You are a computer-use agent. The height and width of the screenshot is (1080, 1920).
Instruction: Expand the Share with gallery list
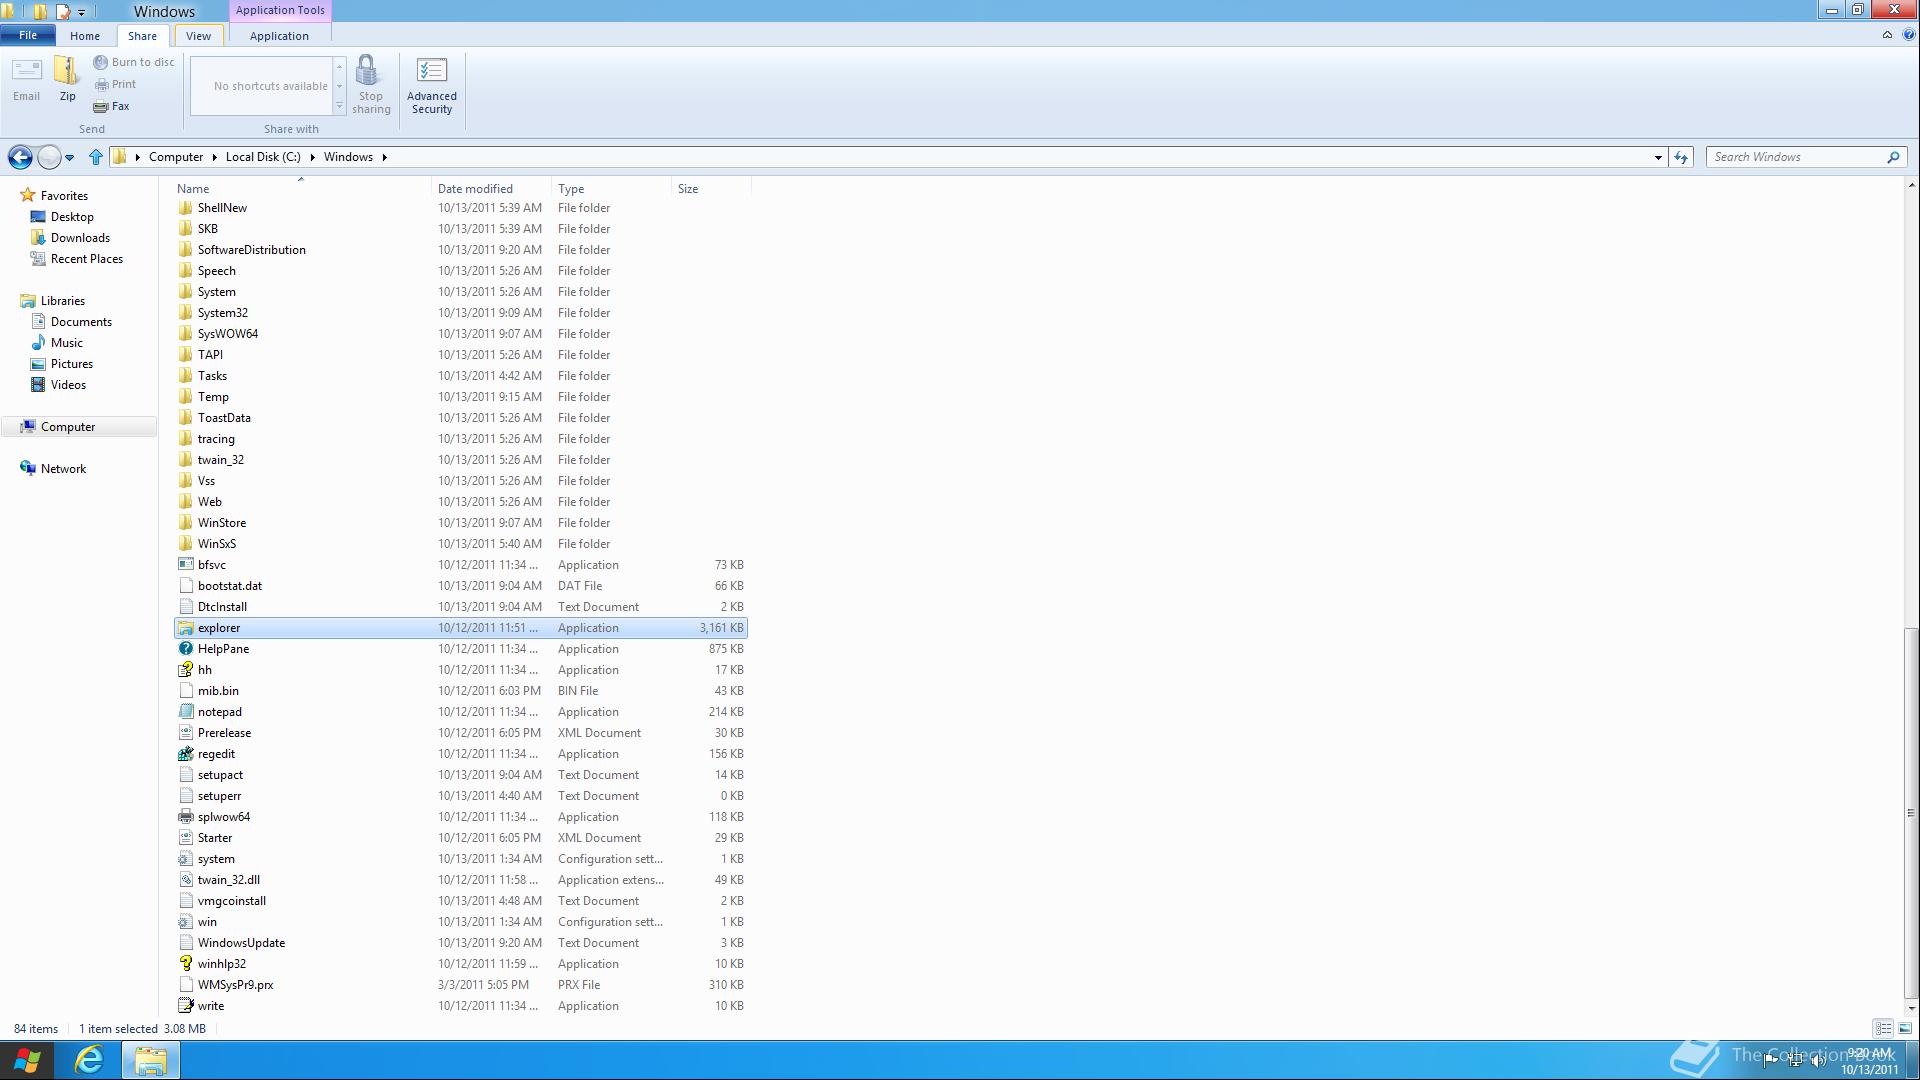tap(339, 107)
